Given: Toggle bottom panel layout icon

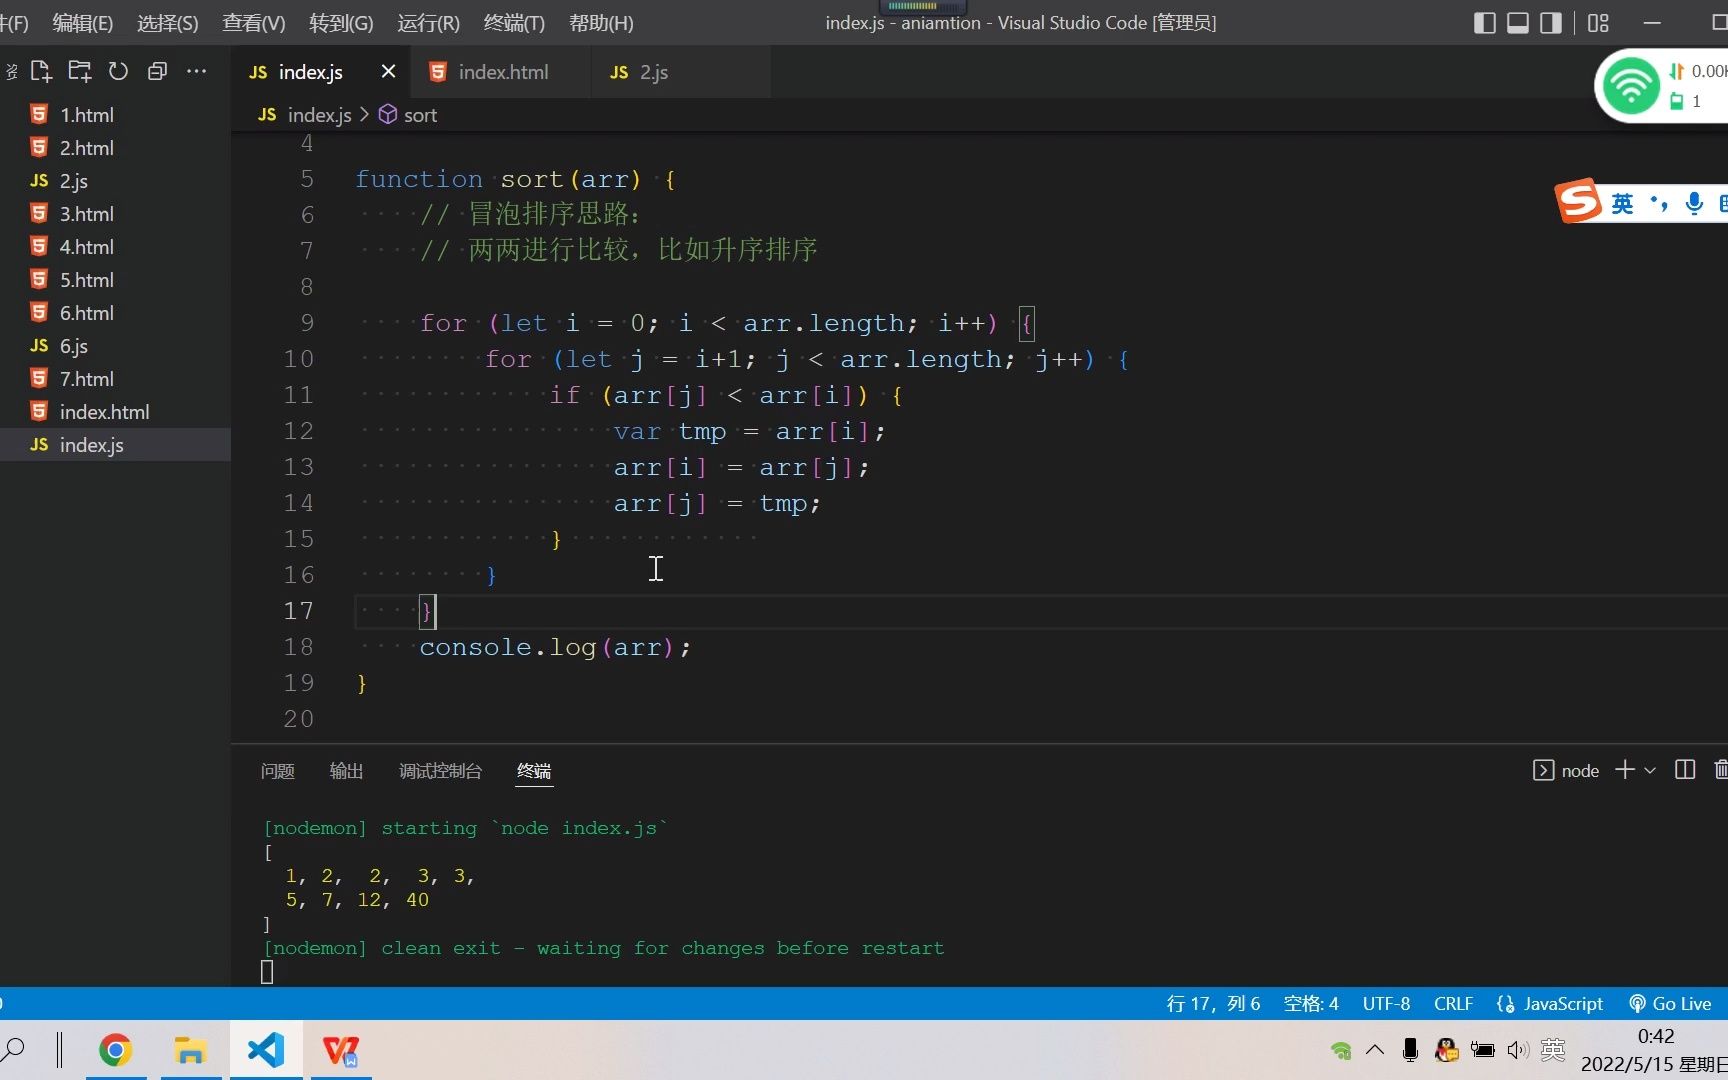Looking at the screenshot, I should coord(1518,23).
